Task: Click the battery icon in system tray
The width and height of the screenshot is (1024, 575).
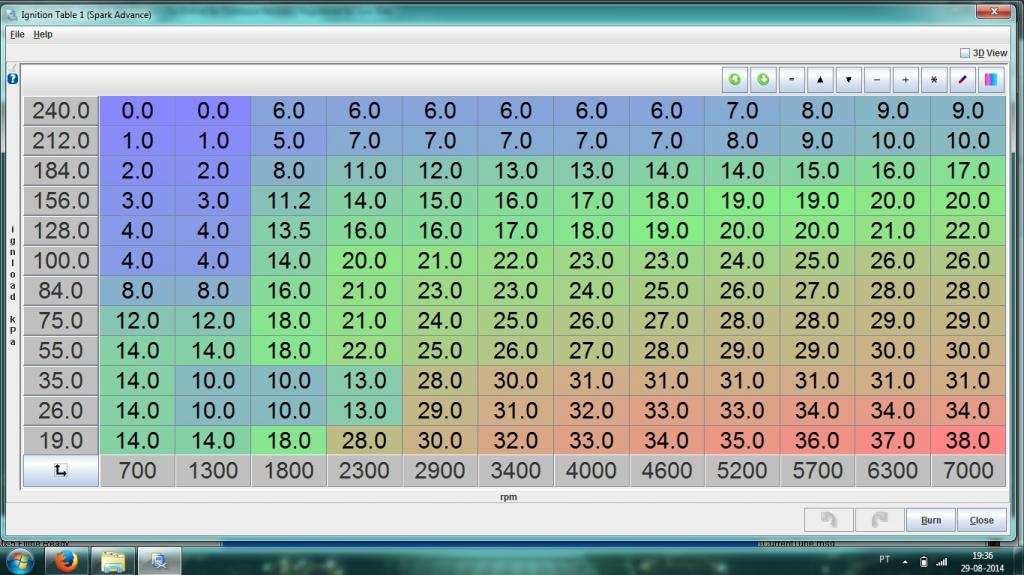Action: click(923, 562)
